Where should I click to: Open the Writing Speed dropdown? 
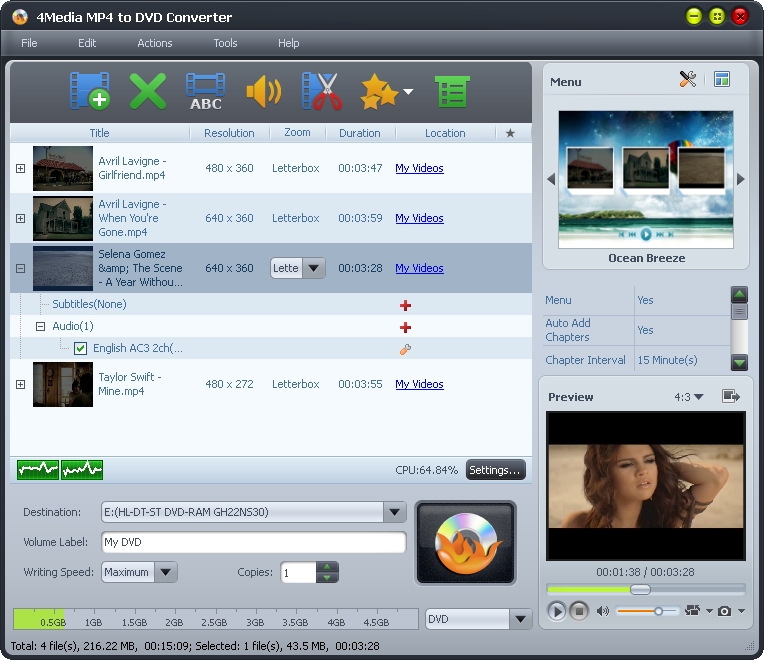click(x=166, y=572)
